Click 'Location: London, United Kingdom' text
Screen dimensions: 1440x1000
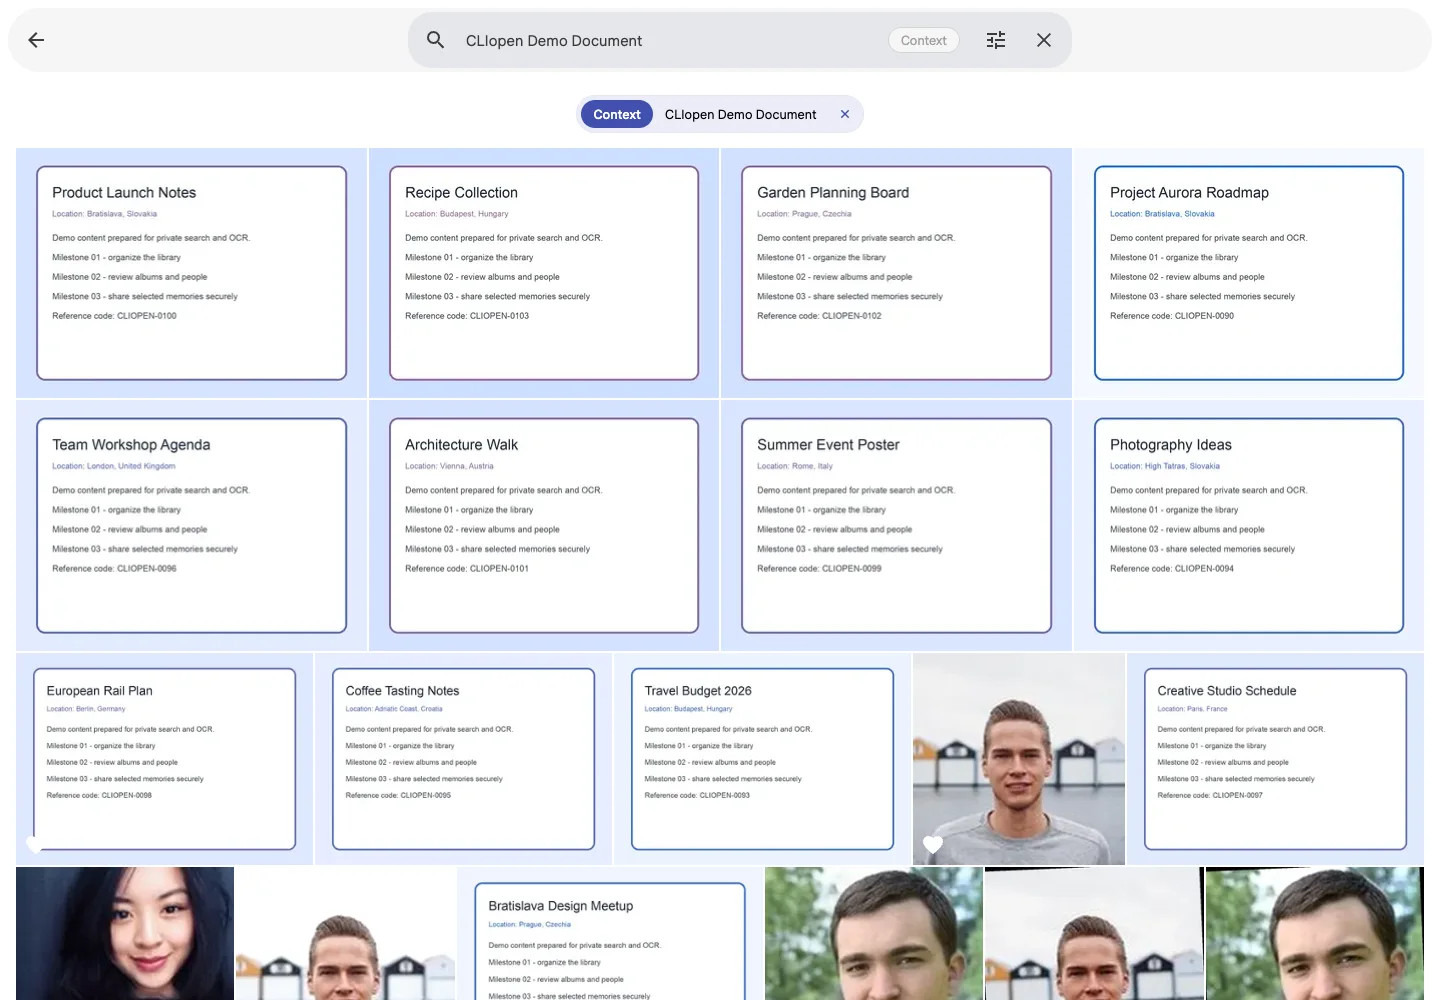(x=114, y=466)
